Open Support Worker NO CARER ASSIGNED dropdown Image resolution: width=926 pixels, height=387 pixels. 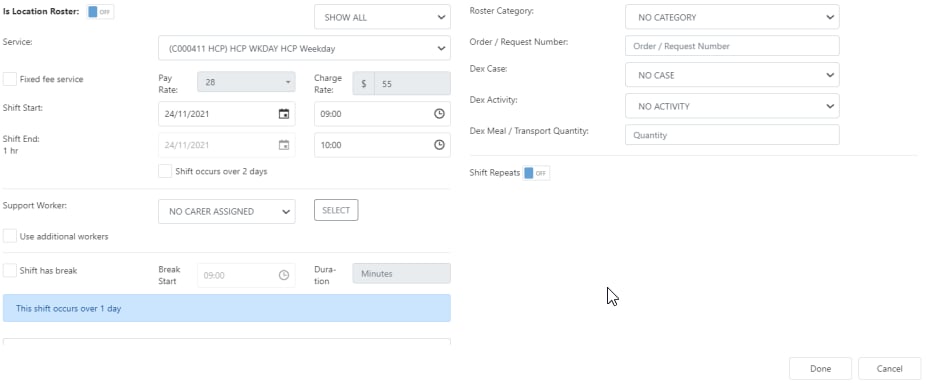coord(227,212)
